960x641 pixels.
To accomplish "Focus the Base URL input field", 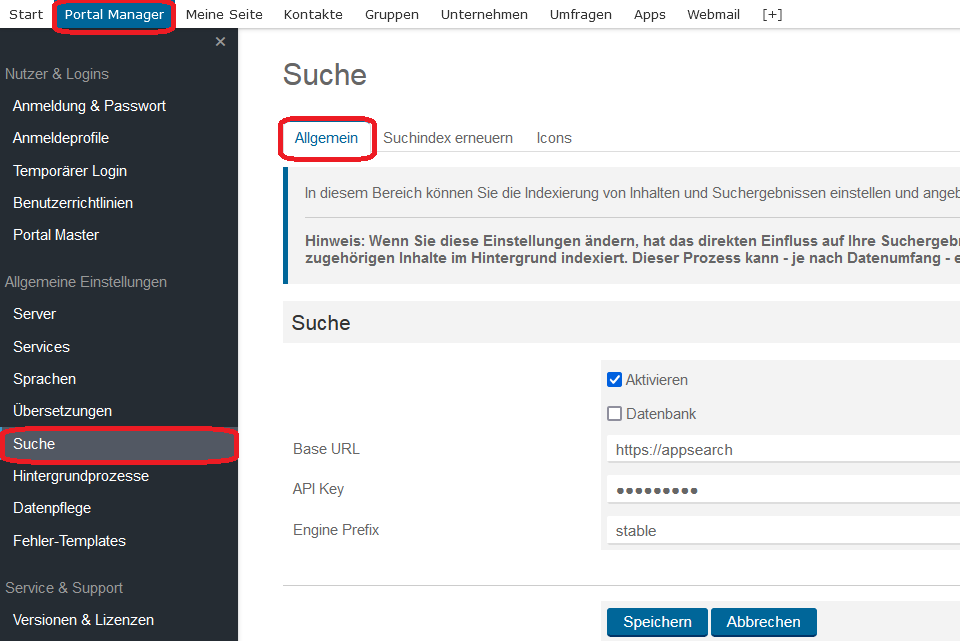I will click(x=783, y=449).
